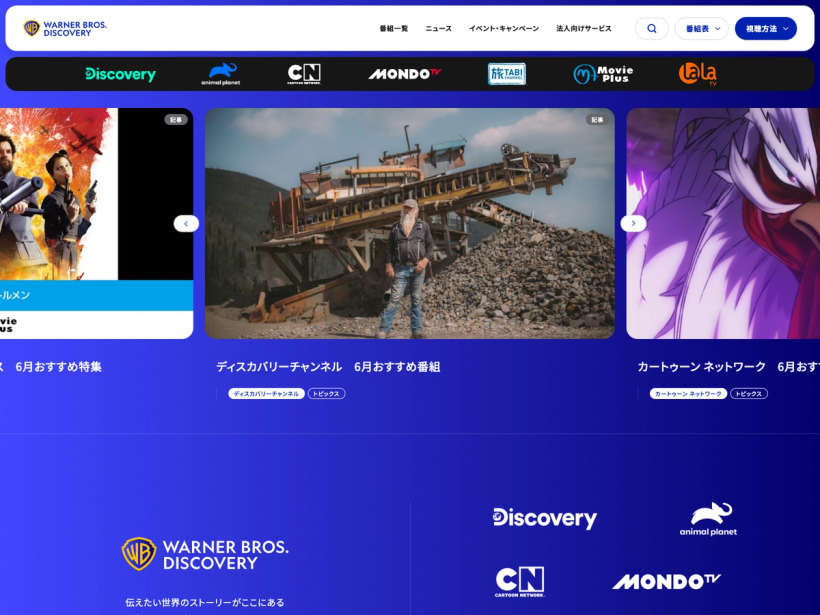Viewport: 820px width, 615px height.
Task: Open the LaLa TV logo
Action: pos(698,74)
